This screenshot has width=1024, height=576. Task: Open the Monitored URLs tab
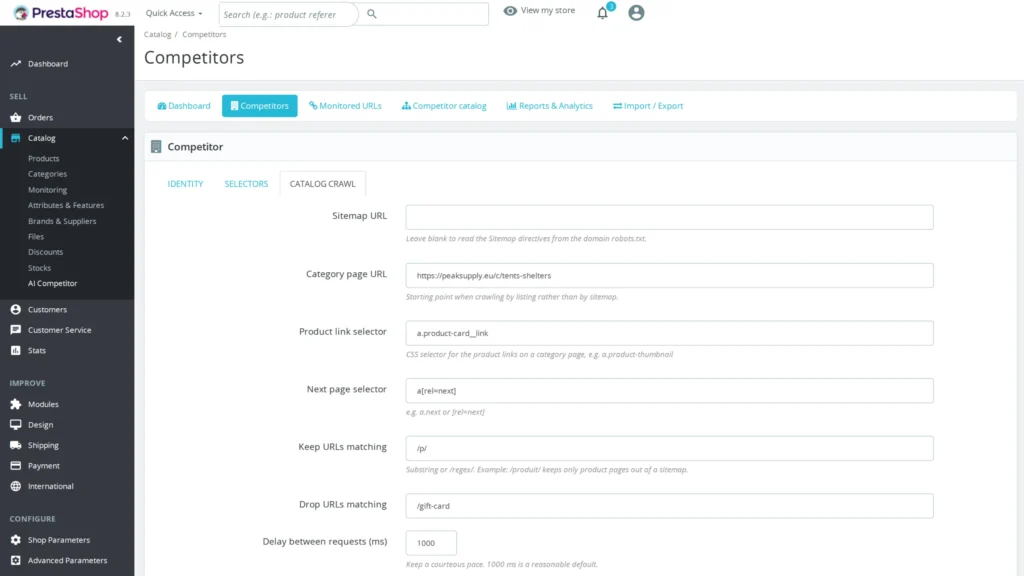pyautogui.click(x=345, y=106)
